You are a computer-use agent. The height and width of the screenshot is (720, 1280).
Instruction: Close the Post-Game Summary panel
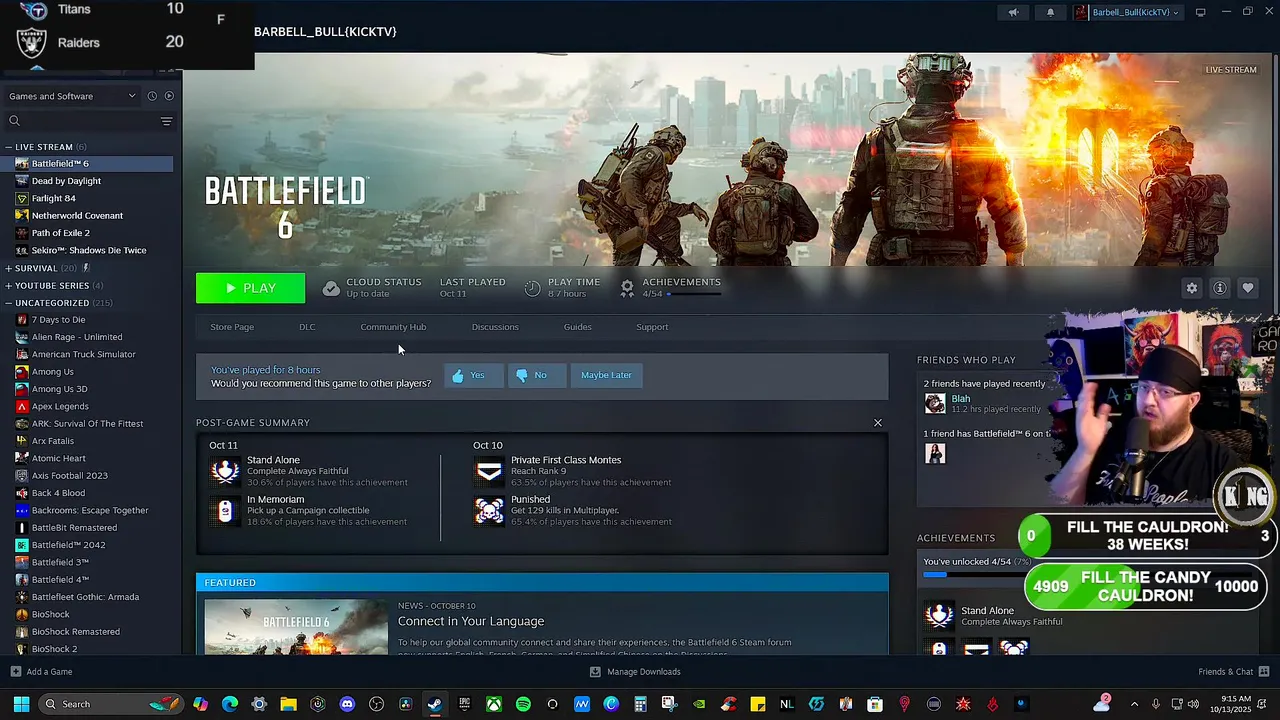click(x=878, y=423)
